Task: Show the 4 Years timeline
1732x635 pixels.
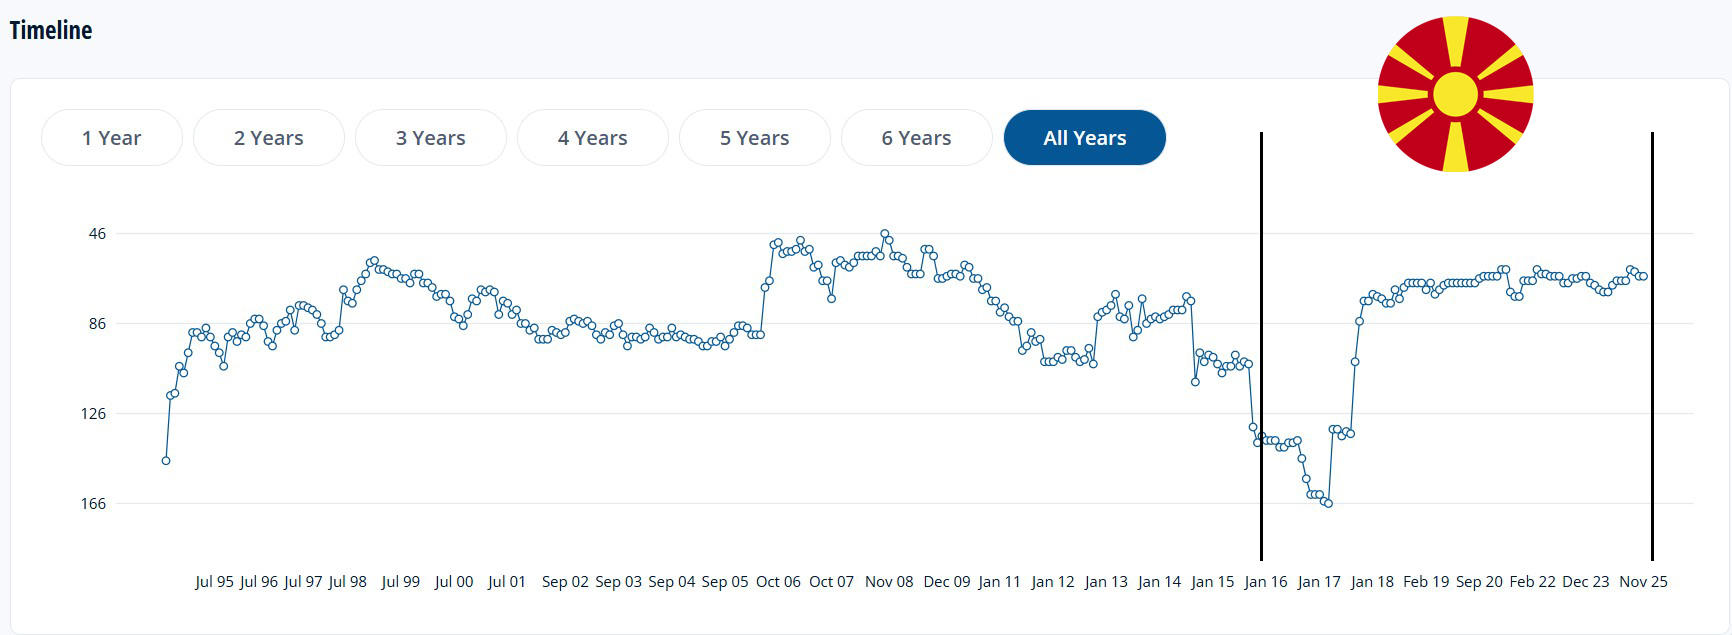Action: pyautogui.click(x=592, y=138)
